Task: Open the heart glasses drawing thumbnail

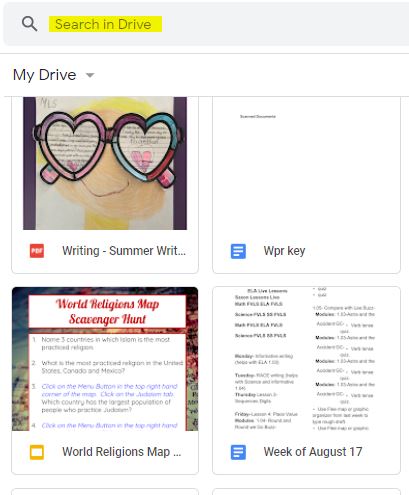Action: [105, 163]
